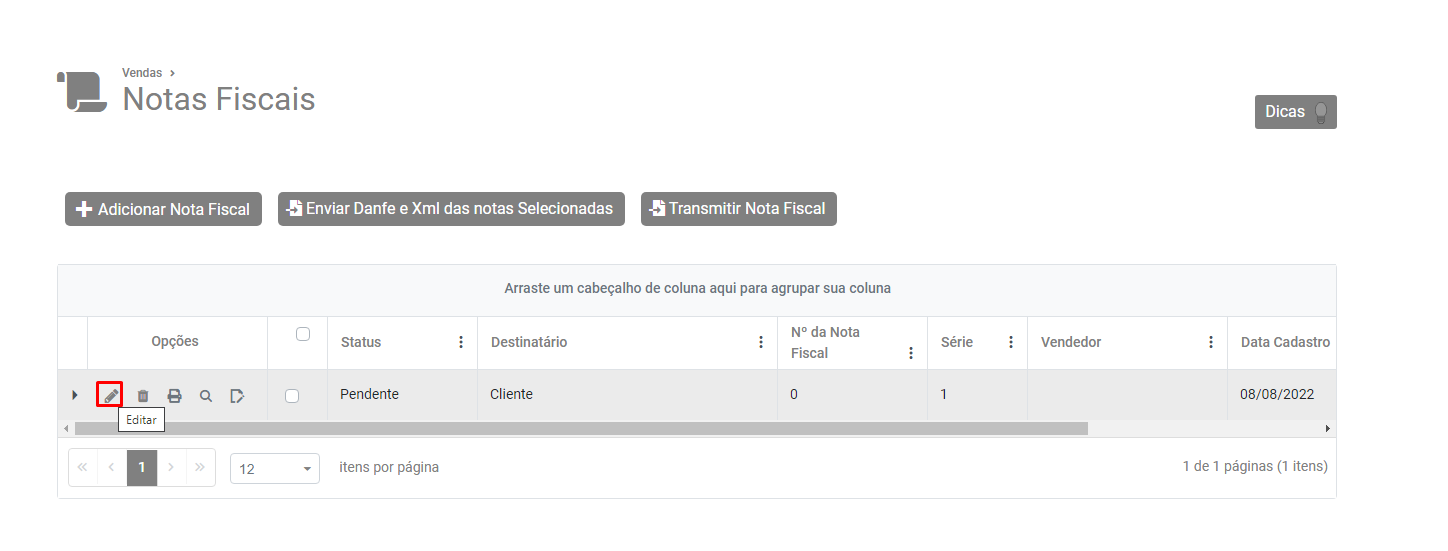Click Adicionar Nota Fiscal button
The height and width of the screenshot is (551, 1448).
pyautogui.click(x=163, y=209)
